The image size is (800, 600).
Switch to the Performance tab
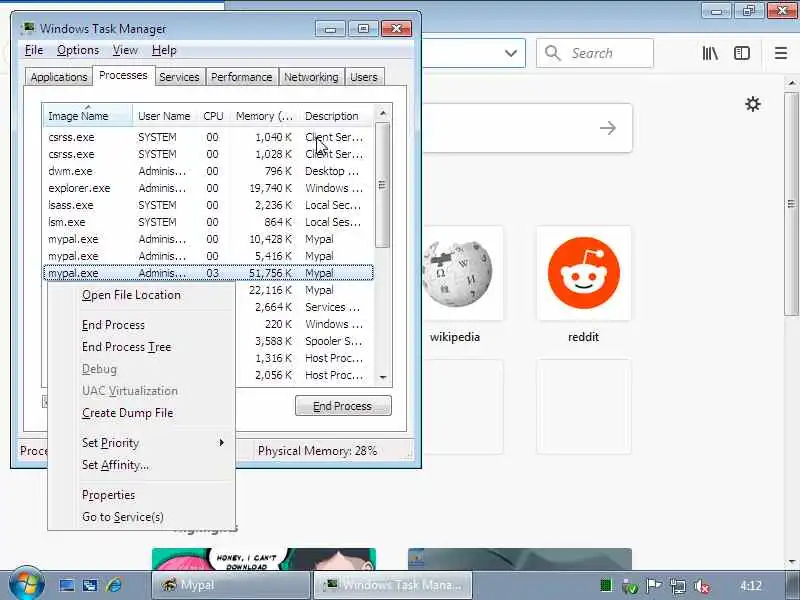pyautogui.click(x=241, y=77)
